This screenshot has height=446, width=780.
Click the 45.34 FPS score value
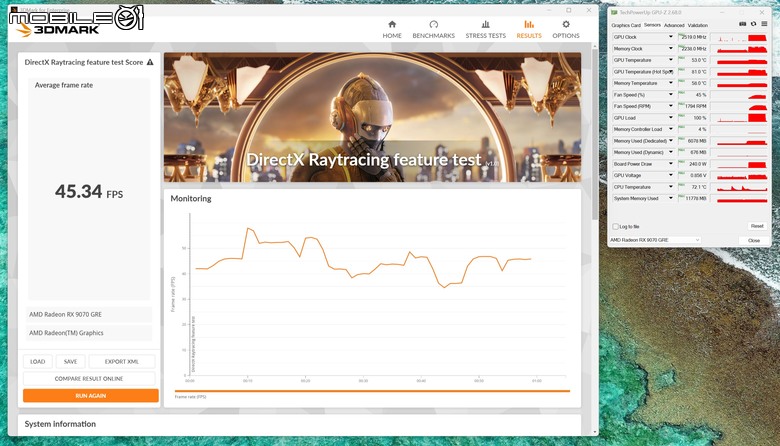[x=89, y=191]
